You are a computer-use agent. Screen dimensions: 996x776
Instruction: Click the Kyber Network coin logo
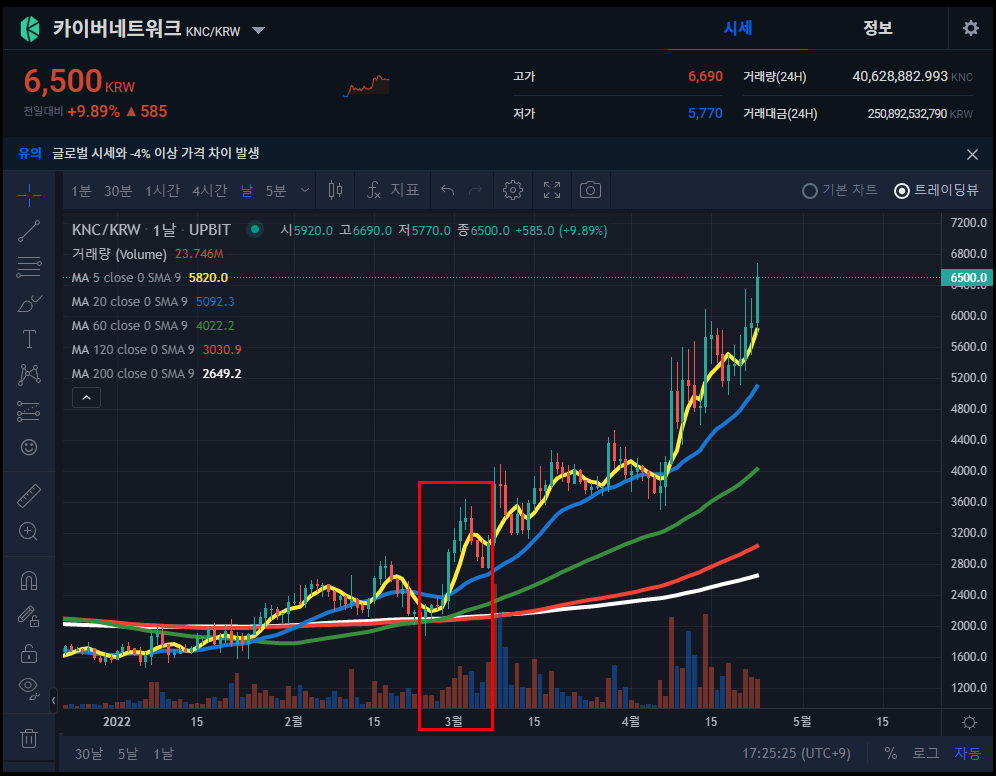pyautogui.click(x=29, y=29)
